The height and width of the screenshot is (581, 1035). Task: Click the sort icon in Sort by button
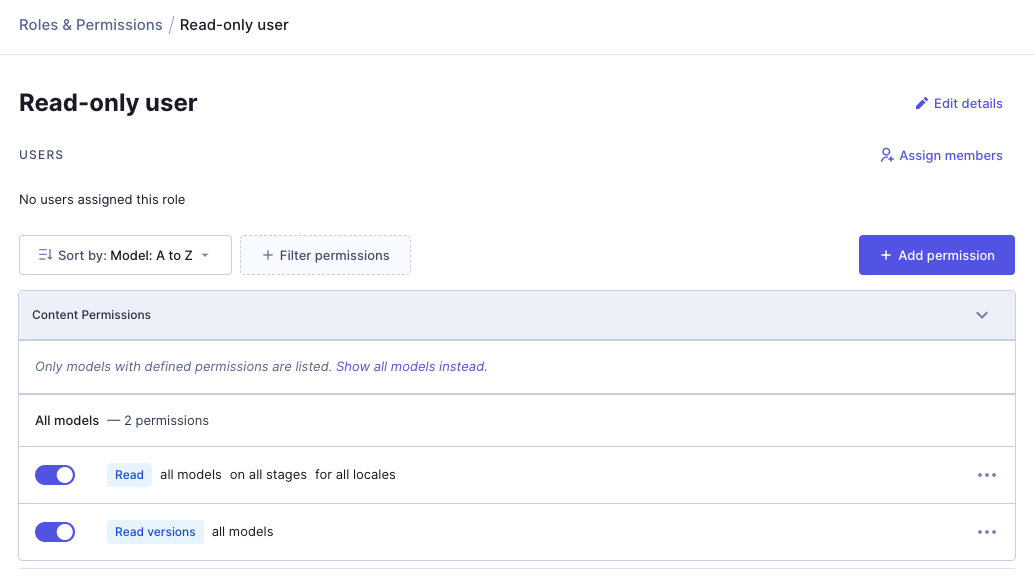click(45, 255)
